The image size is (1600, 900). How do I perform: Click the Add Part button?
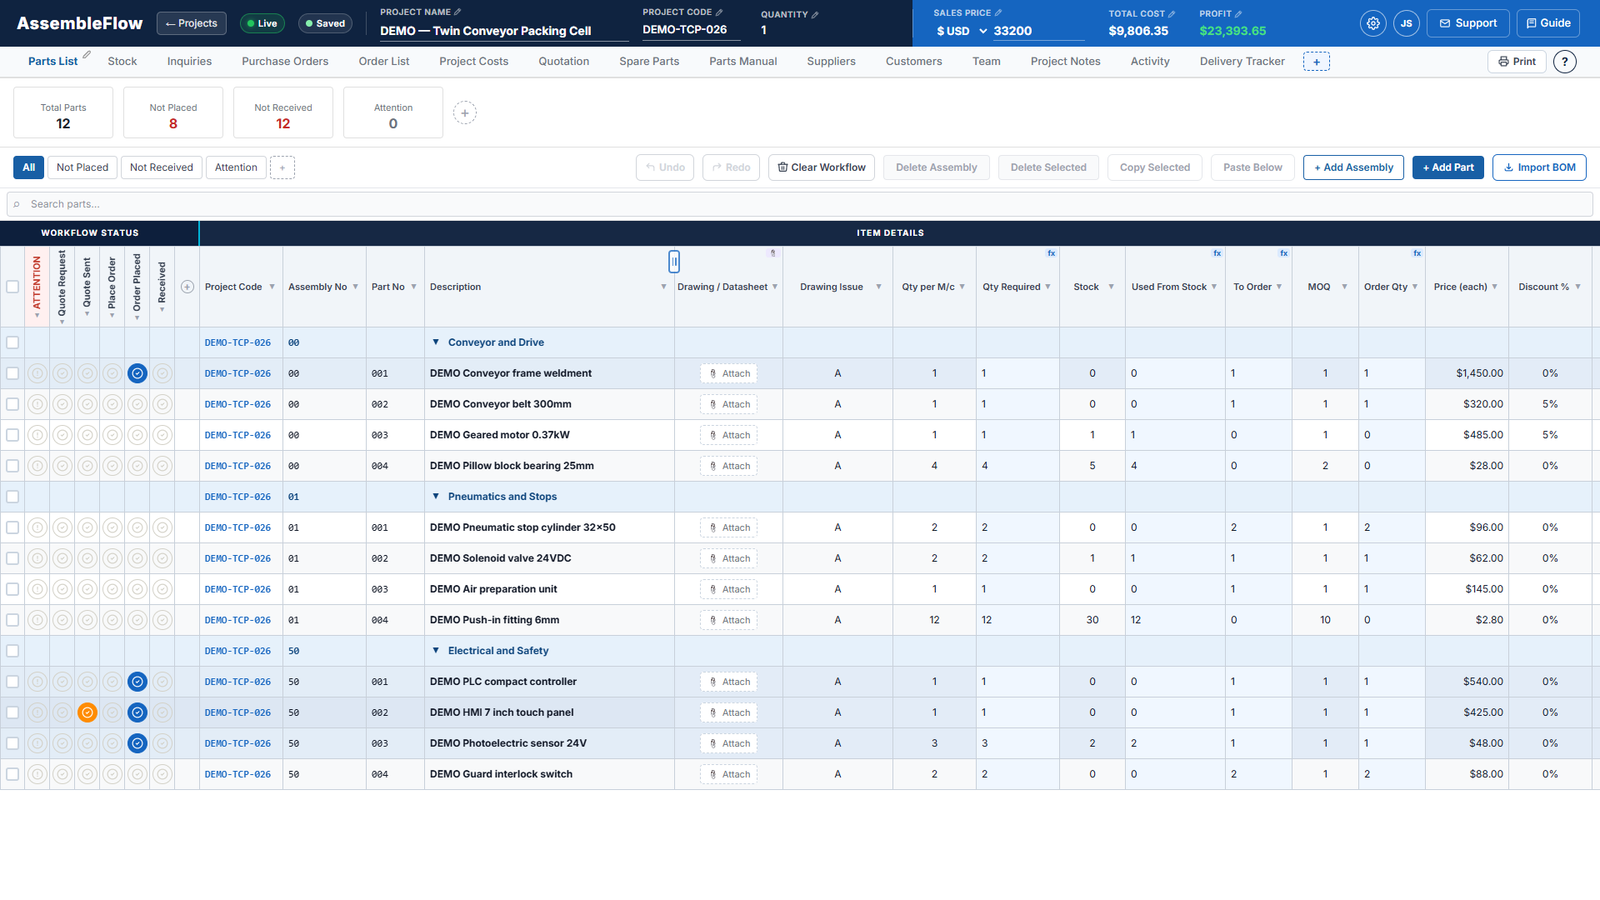1448,168
